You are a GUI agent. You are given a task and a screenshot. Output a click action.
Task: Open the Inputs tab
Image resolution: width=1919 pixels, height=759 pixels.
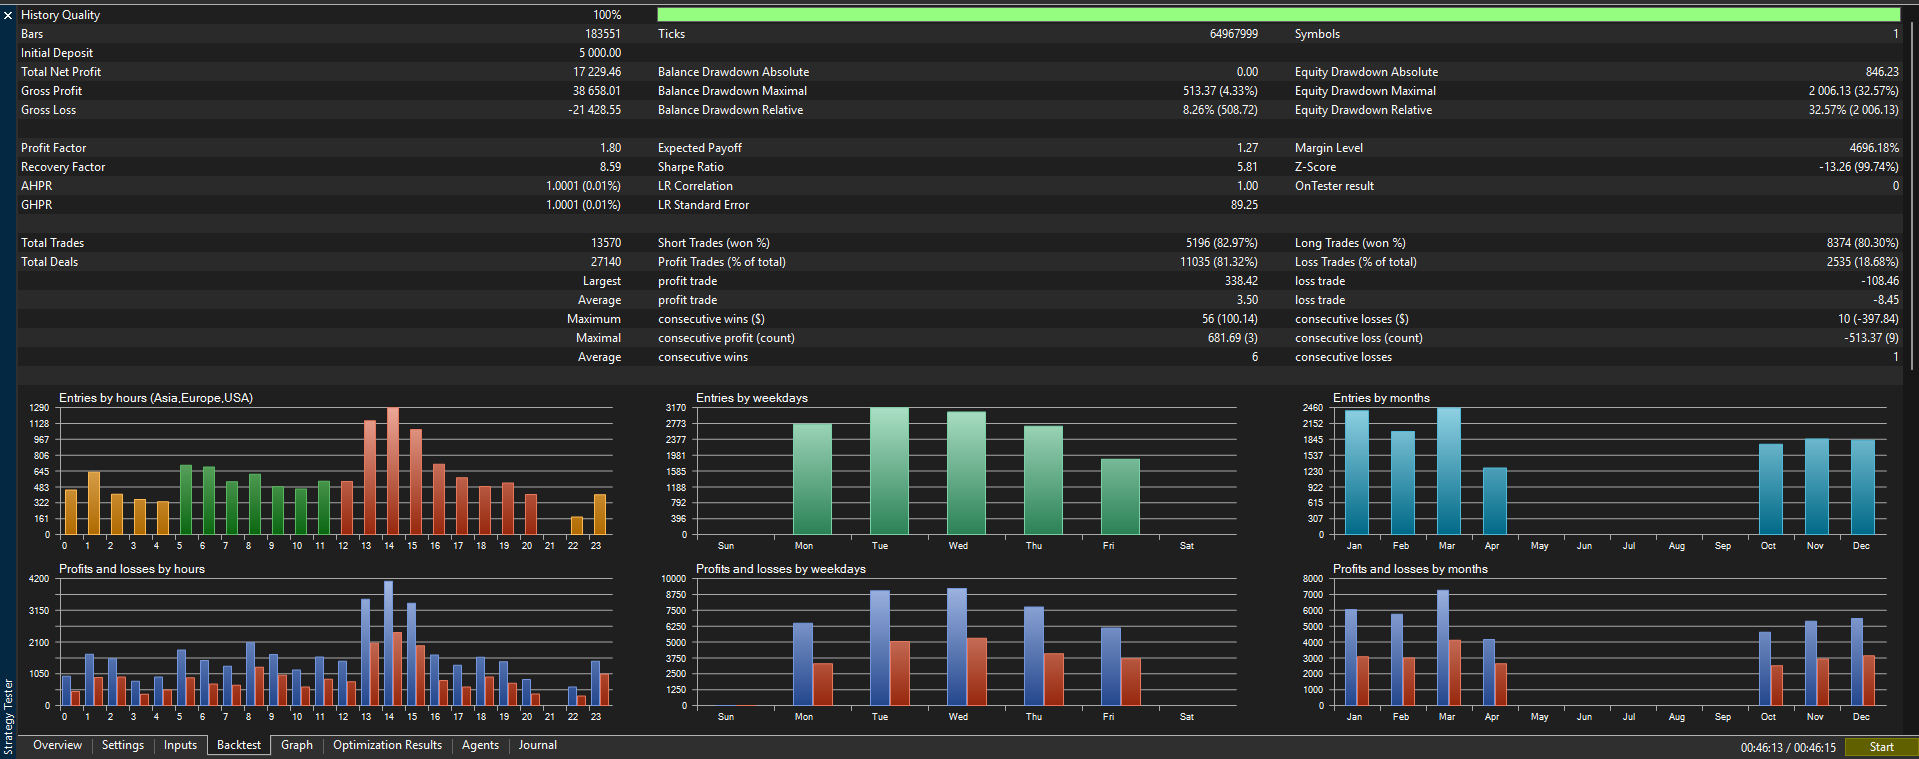tap(180, 745)
